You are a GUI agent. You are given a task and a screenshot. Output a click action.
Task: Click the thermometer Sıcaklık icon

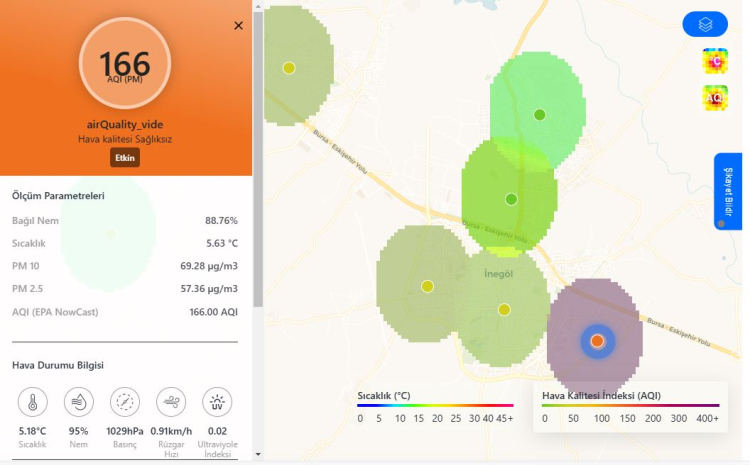click(x=32, y=402)
